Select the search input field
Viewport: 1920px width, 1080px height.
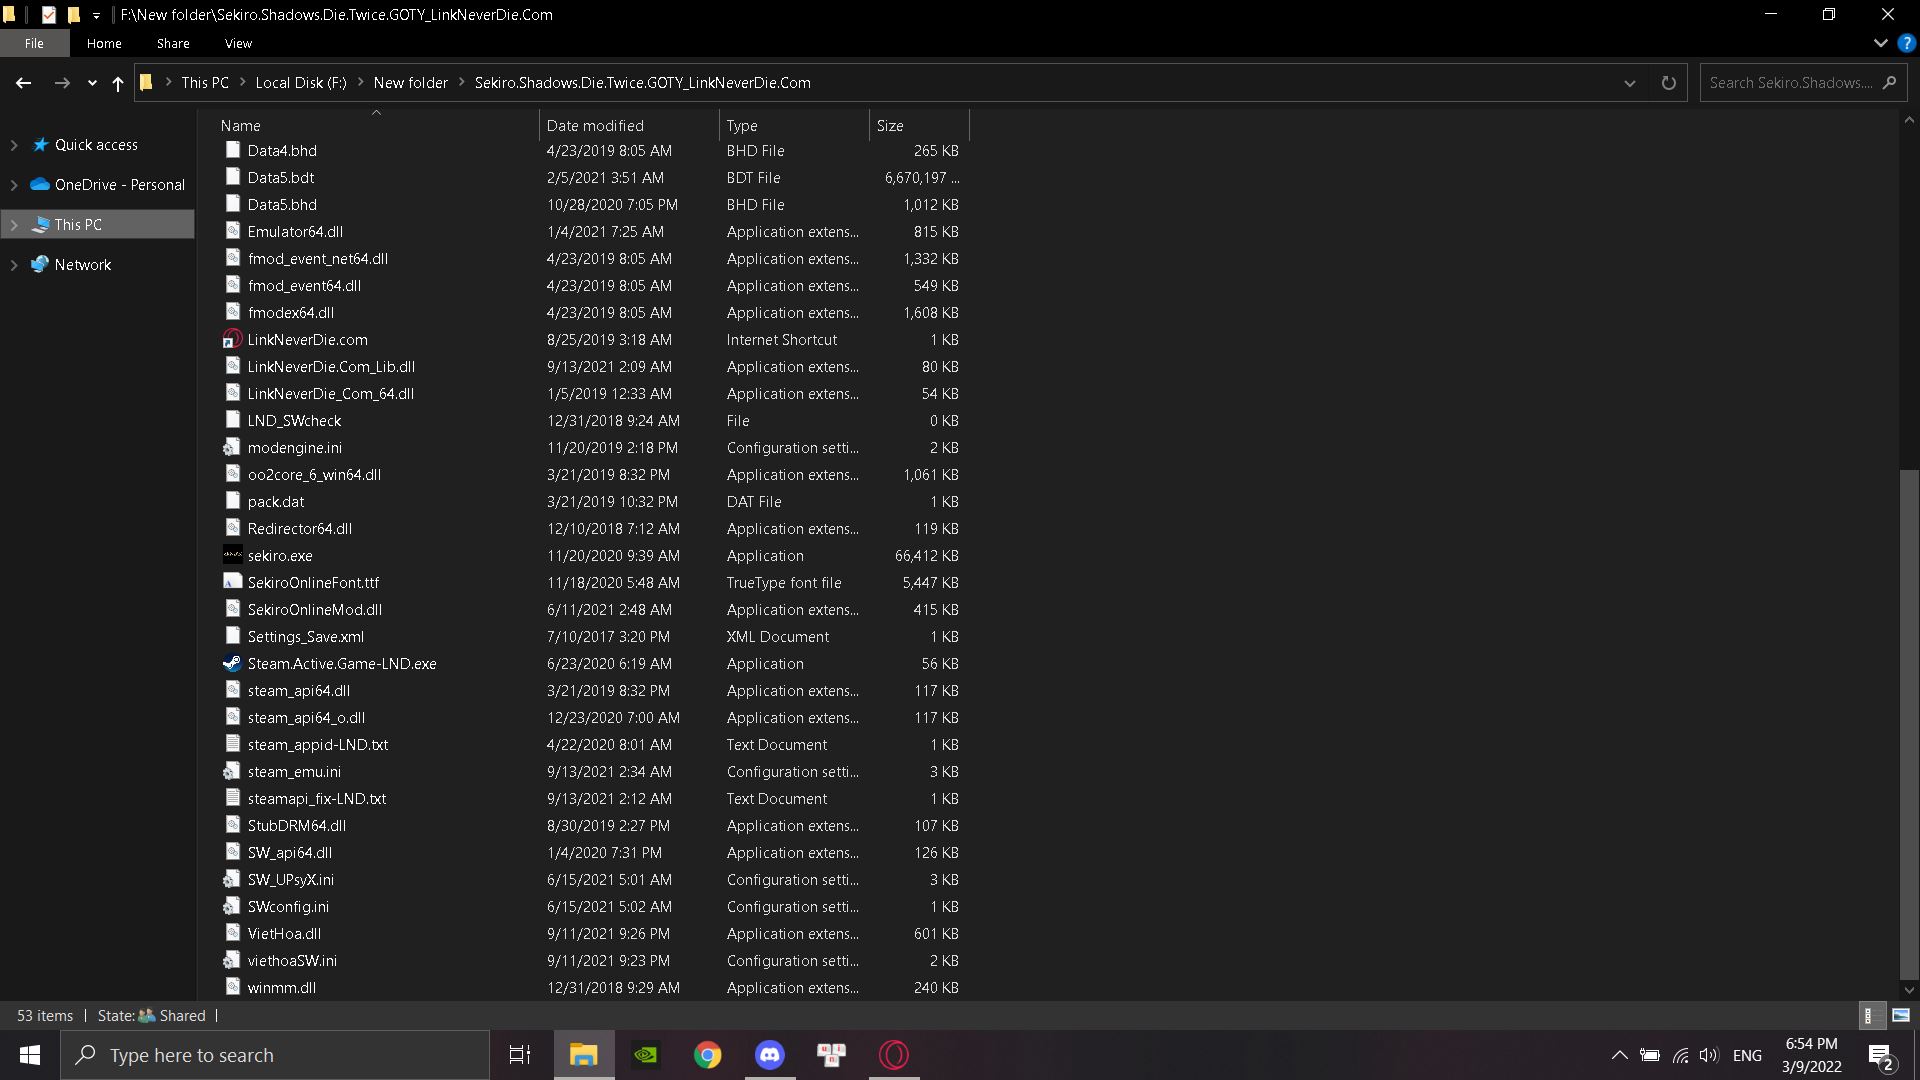(x=1801, y=82)
